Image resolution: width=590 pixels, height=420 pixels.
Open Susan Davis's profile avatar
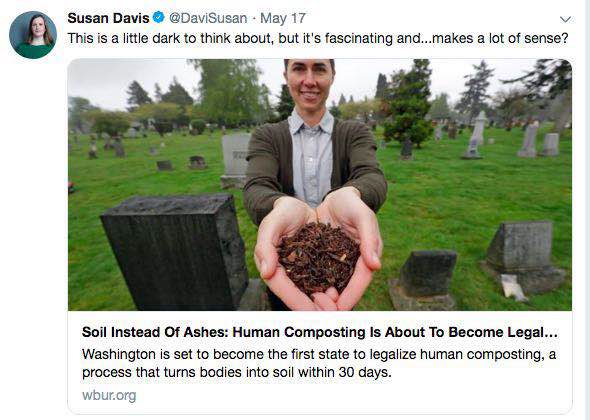33,35
